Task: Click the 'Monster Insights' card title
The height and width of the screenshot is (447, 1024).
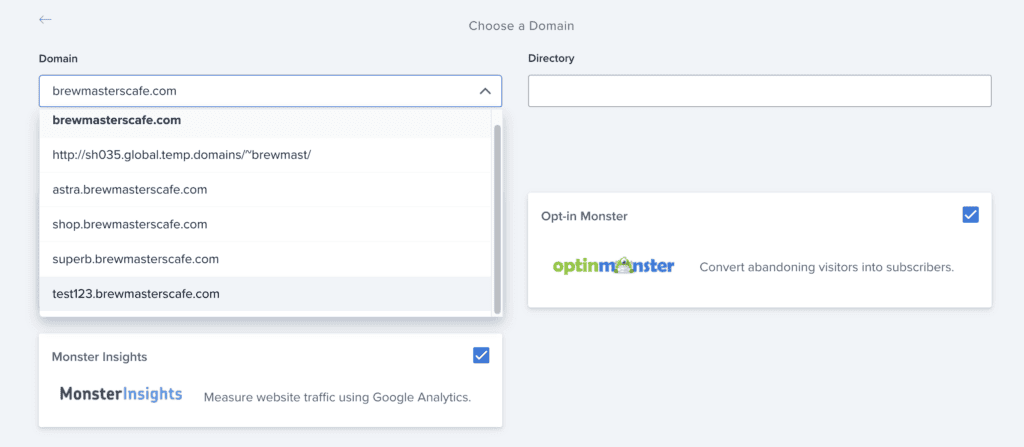Action: click(x=99, y=357)
